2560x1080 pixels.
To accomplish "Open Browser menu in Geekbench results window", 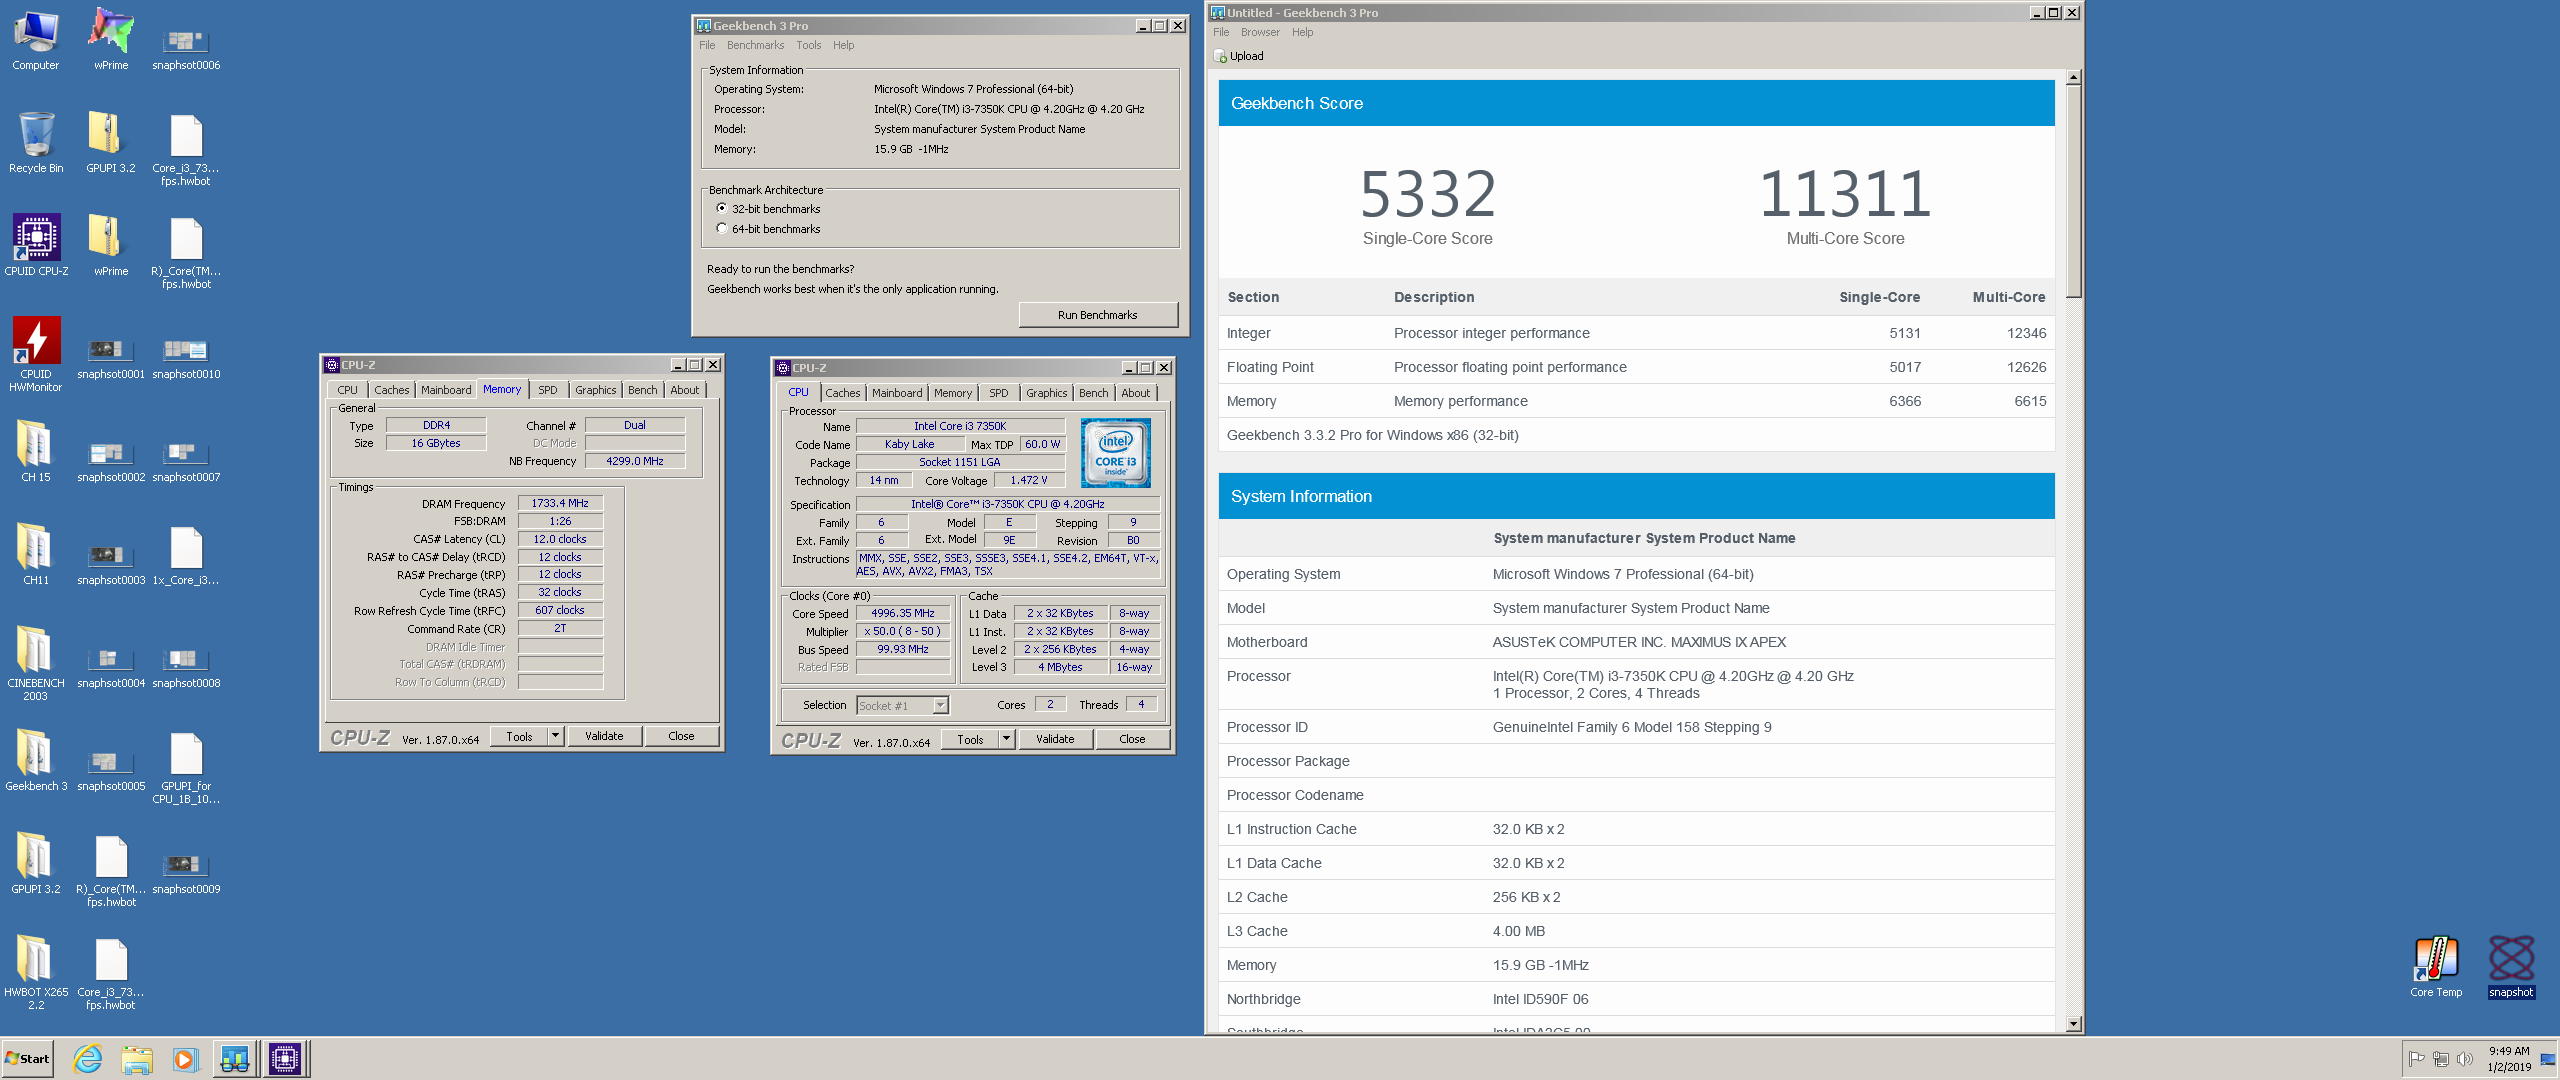I will (1260, 33).
